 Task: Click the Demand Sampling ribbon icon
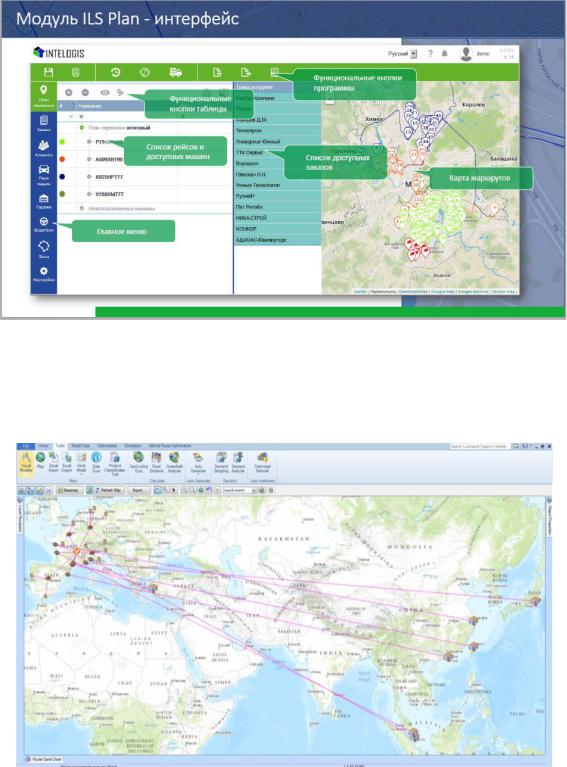[221, 462]
